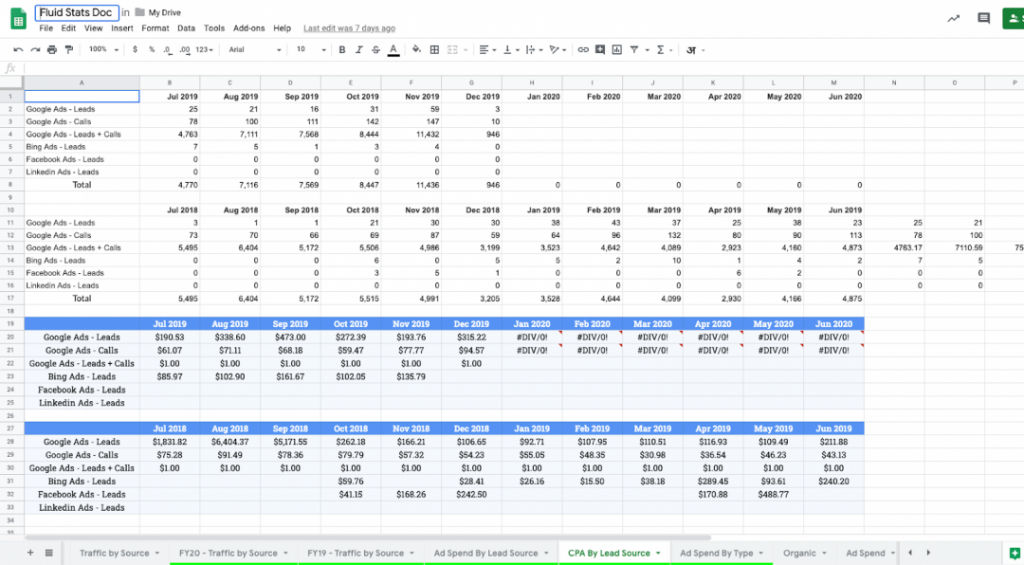The height and width of the screenshot is (565, 1024).
Task: Switch to Ad Spend By Type tab
Action: coord(716,553)
